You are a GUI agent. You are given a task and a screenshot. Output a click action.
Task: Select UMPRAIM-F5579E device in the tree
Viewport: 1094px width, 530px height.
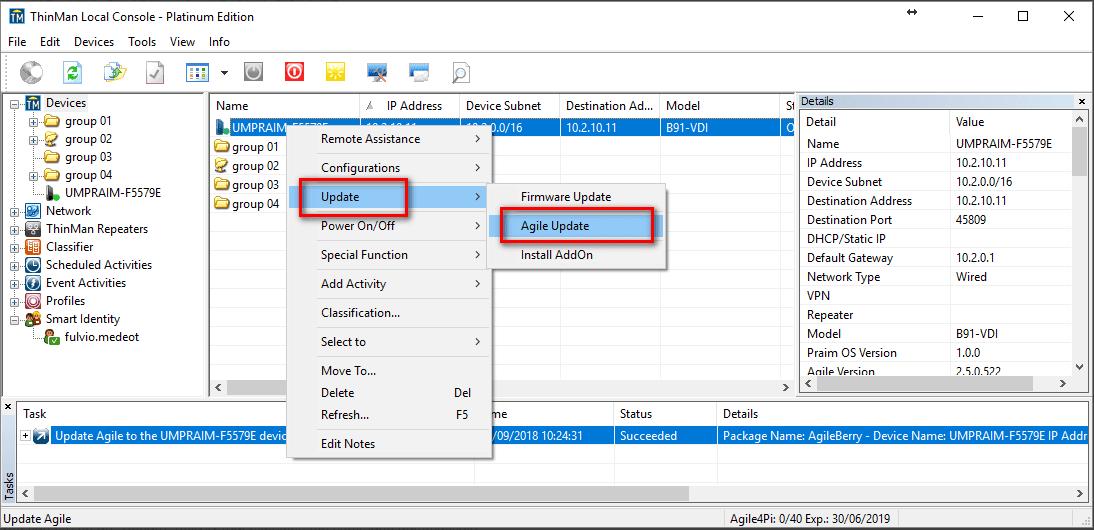[x=112, y=193]
